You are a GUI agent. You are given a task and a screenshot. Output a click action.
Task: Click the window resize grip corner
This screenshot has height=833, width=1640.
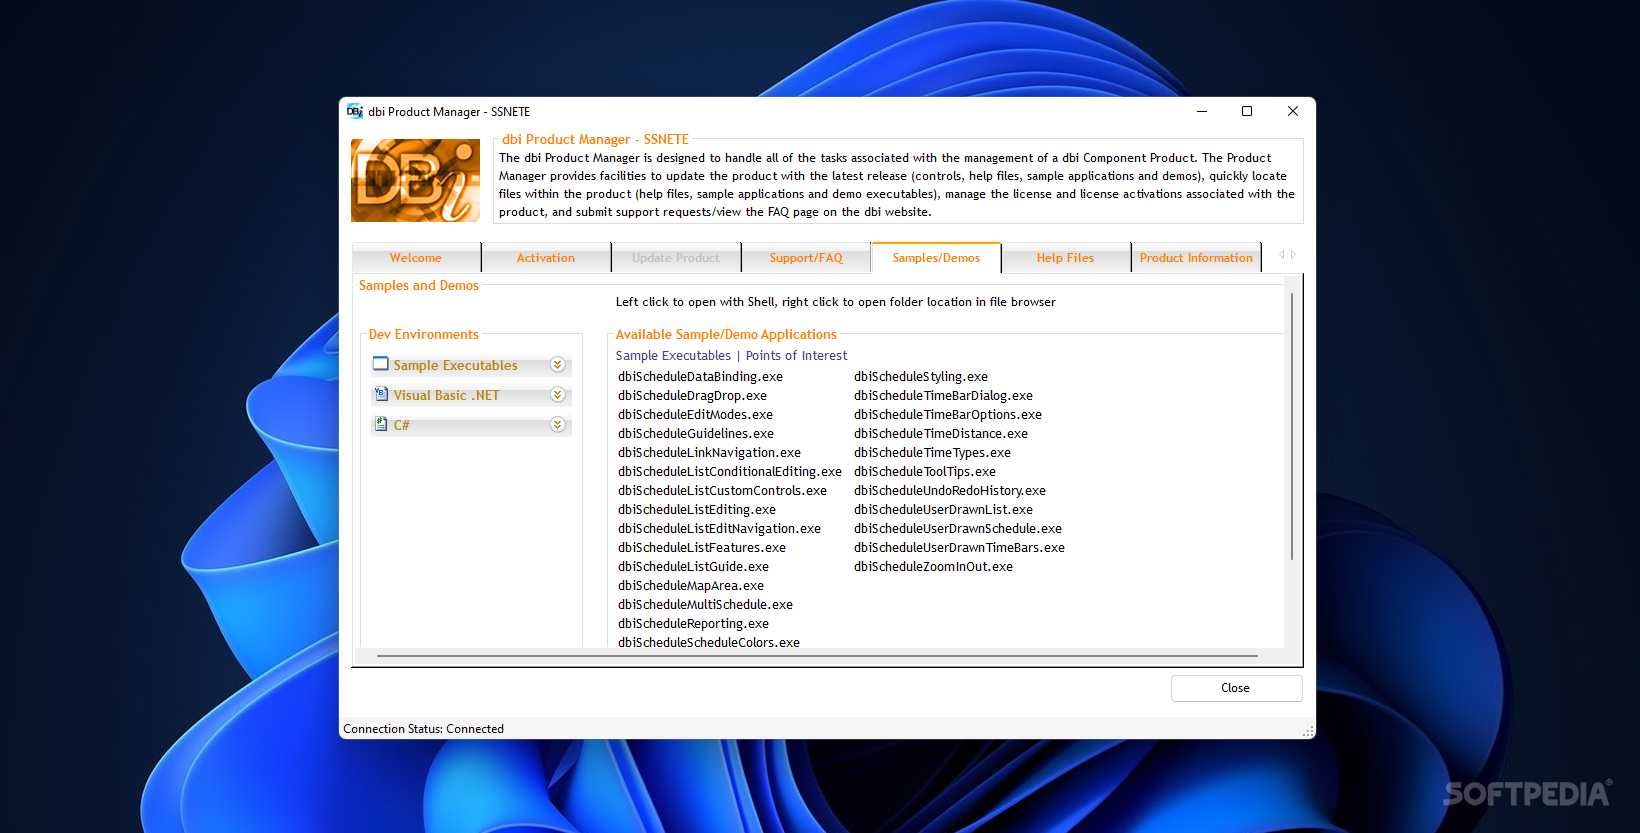click(1308, 732)
